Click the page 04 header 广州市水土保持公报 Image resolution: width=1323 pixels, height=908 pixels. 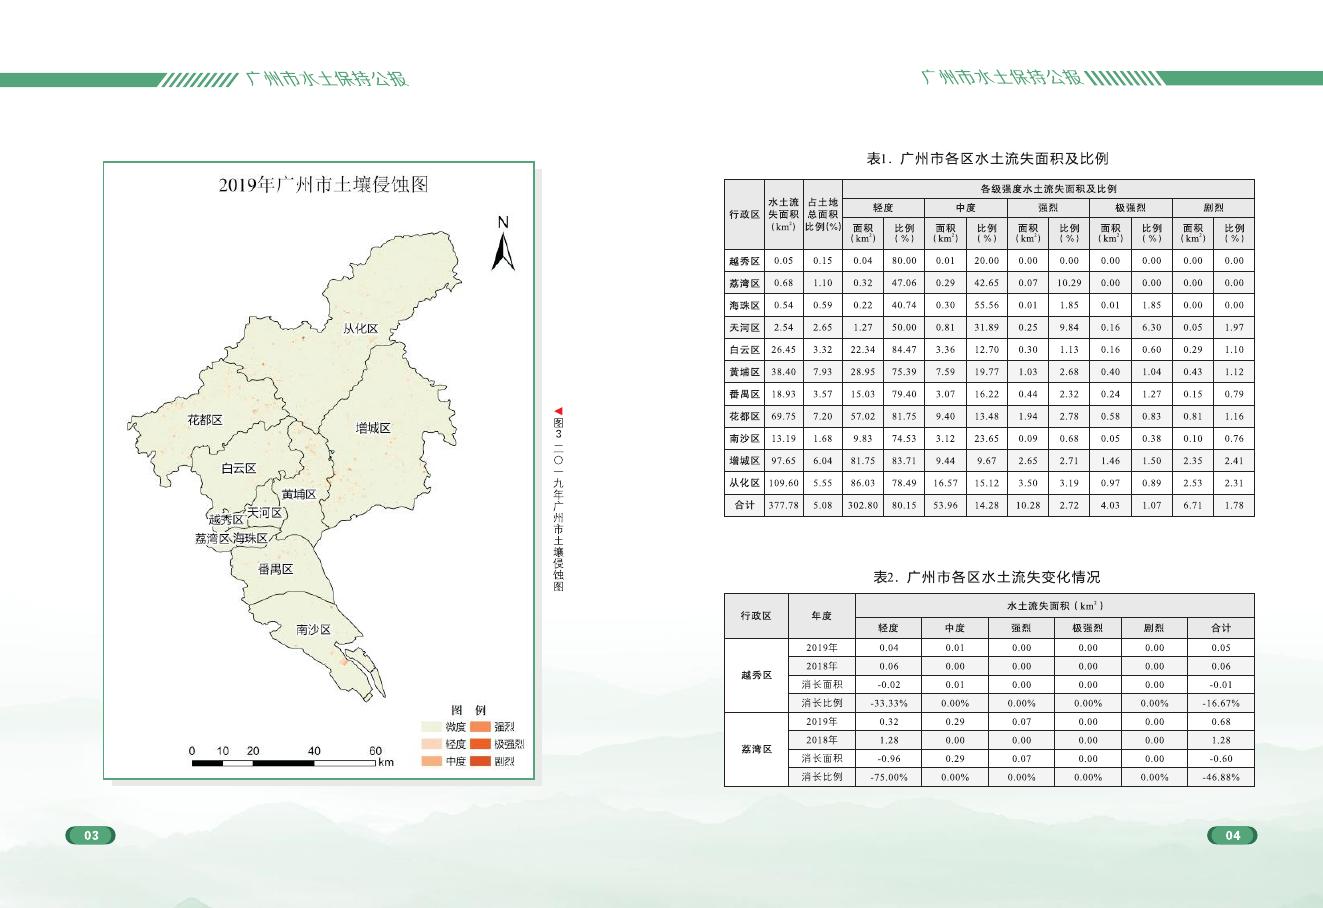(x=1003, y=77)
